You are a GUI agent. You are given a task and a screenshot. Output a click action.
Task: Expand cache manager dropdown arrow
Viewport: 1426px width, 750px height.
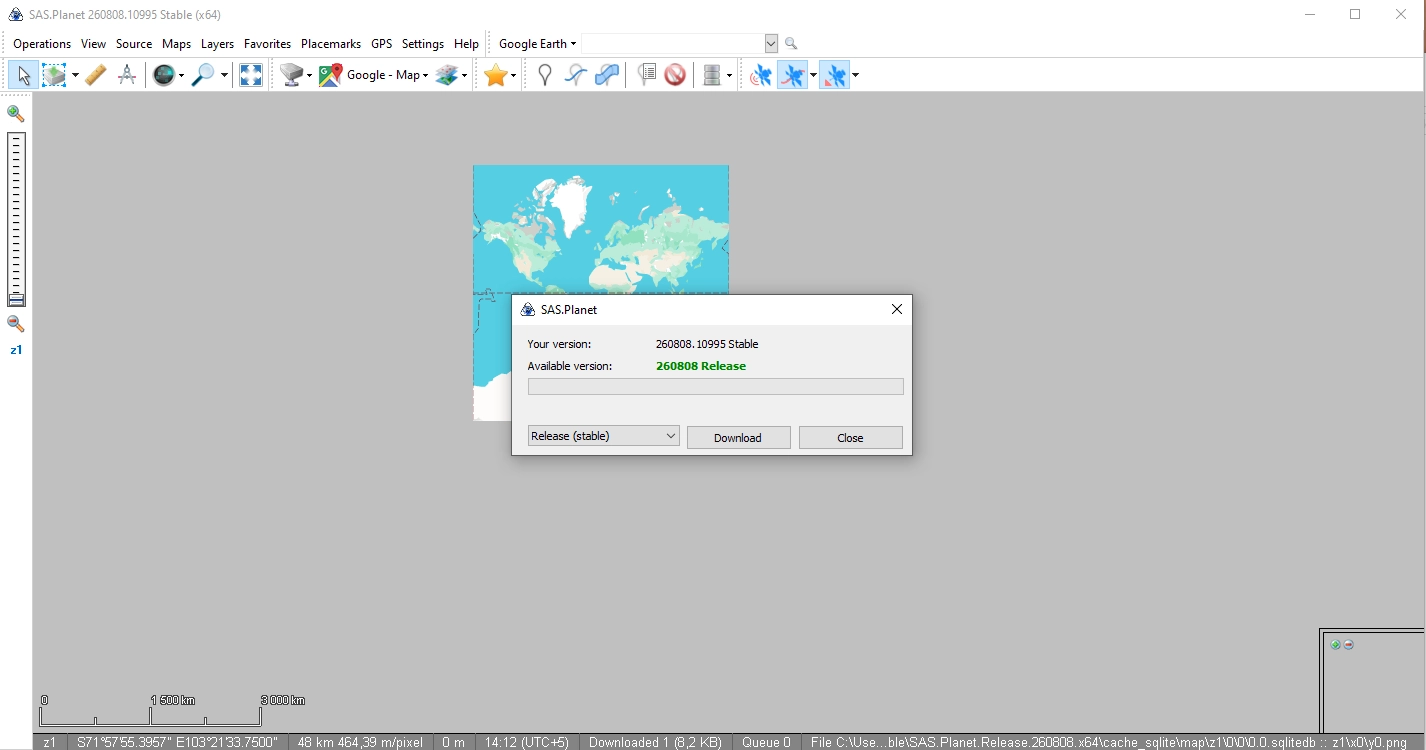(x=729, y=75)
